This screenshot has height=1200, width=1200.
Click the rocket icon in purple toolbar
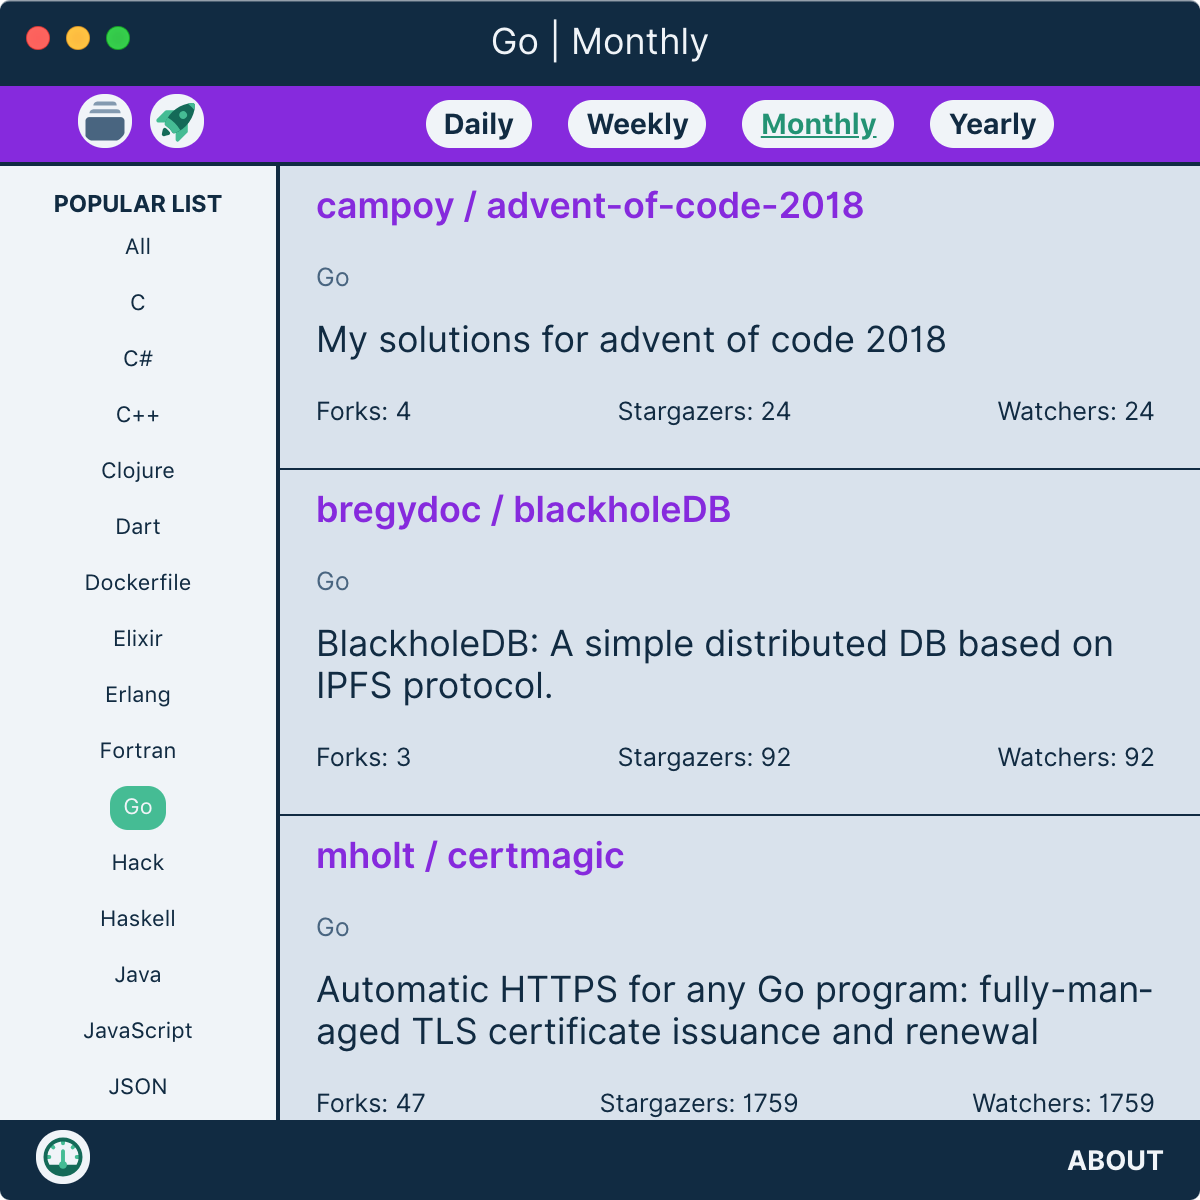[177, 122]
